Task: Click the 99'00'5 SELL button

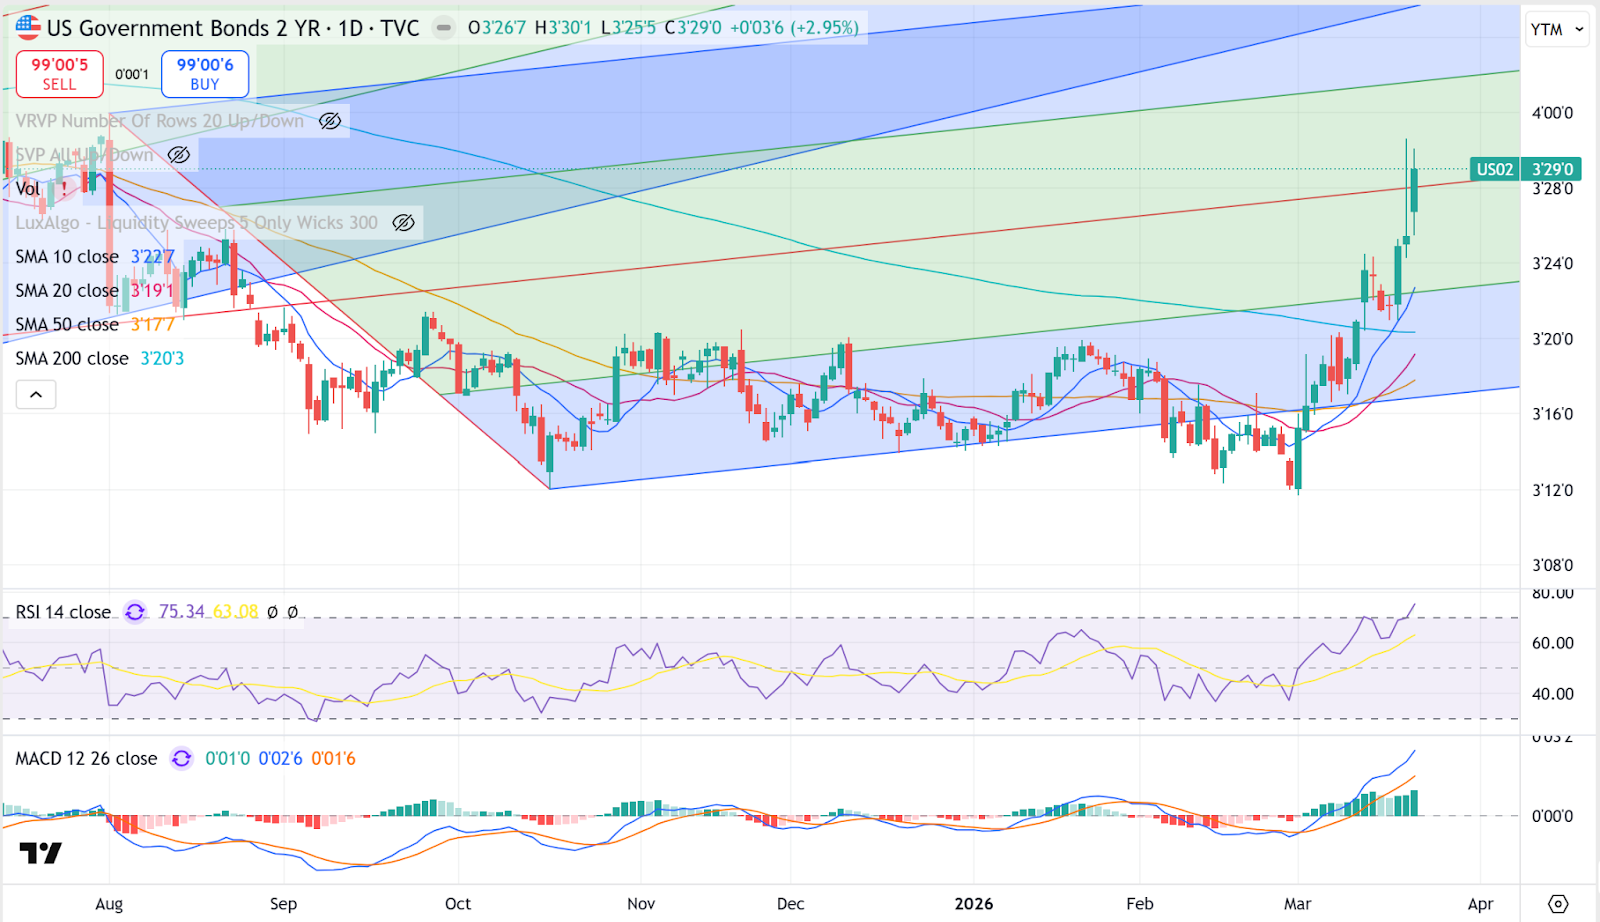Action: [x=60, y=74]
